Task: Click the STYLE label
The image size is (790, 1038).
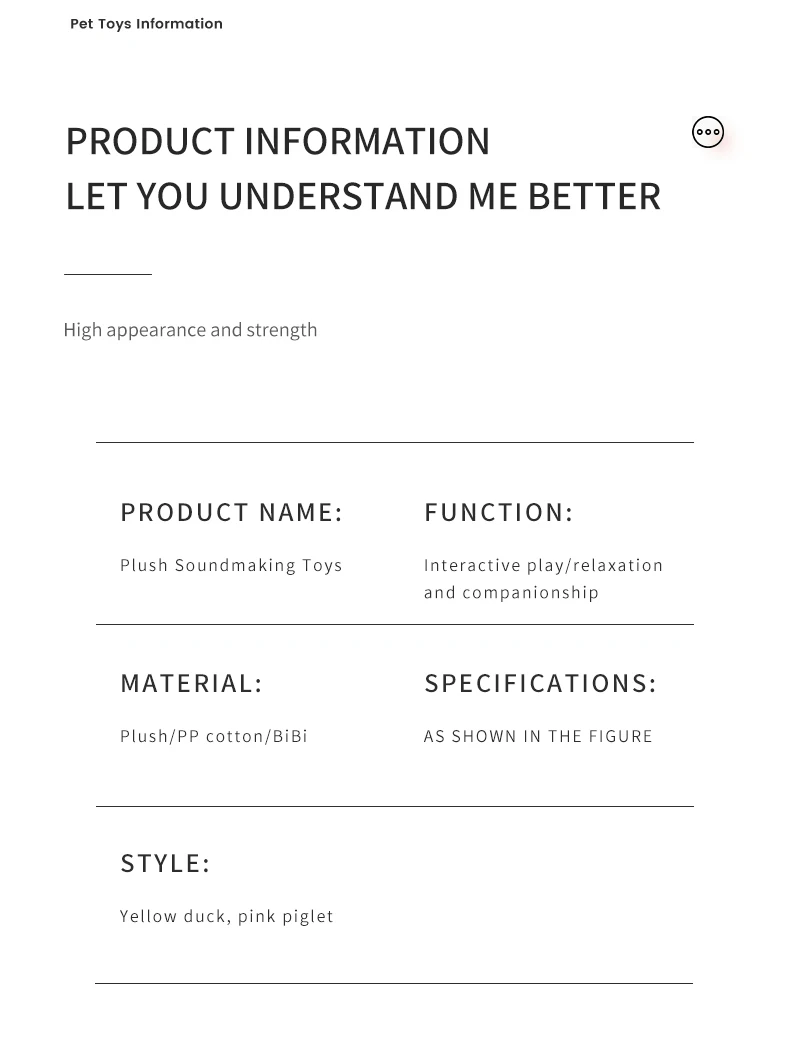Action: [x=165, y=864]
